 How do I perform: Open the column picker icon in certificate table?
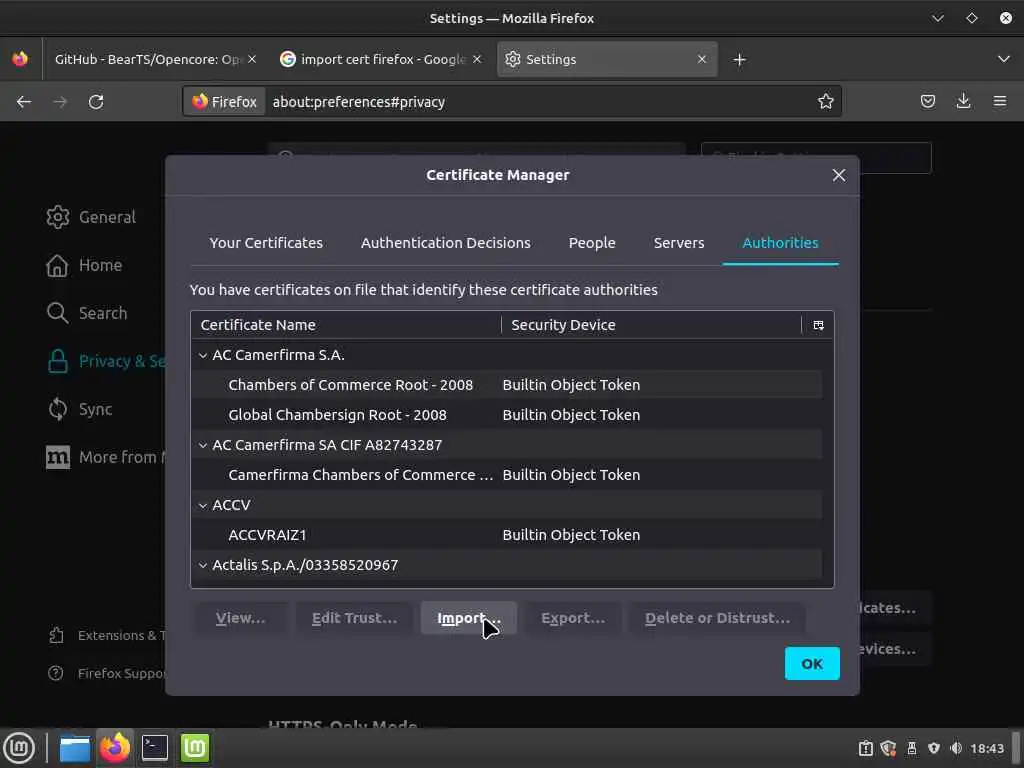click(818, 325)
